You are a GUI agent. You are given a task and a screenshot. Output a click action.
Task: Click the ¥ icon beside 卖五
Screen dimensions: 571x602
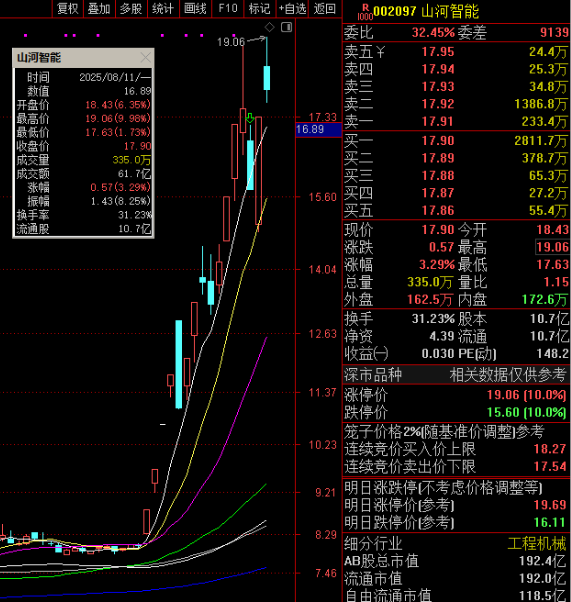point(380,51)
